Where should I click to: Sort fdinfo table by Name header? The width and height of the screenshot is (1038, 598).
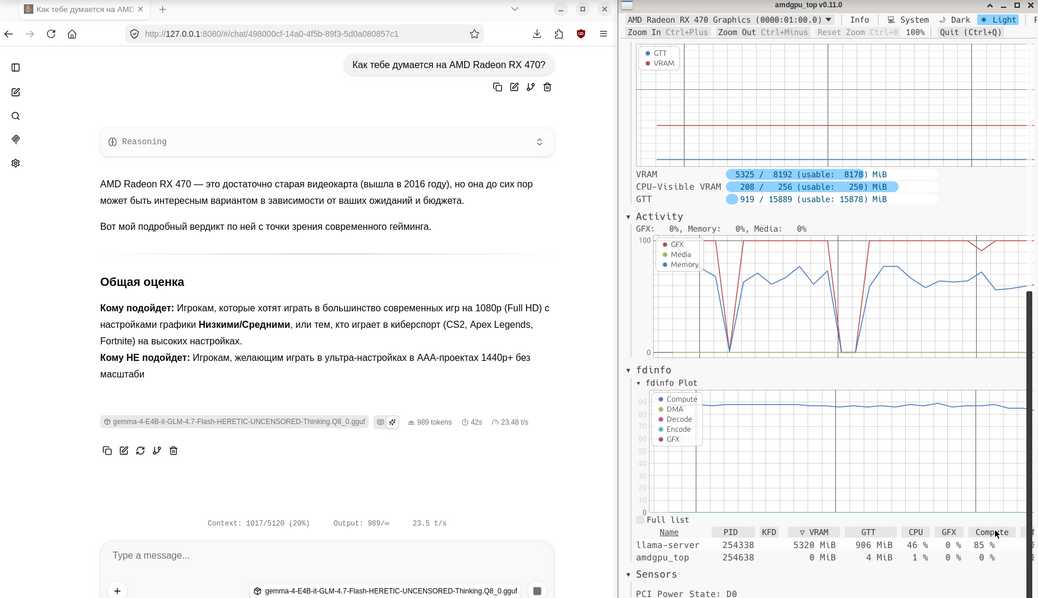(669, 532)
